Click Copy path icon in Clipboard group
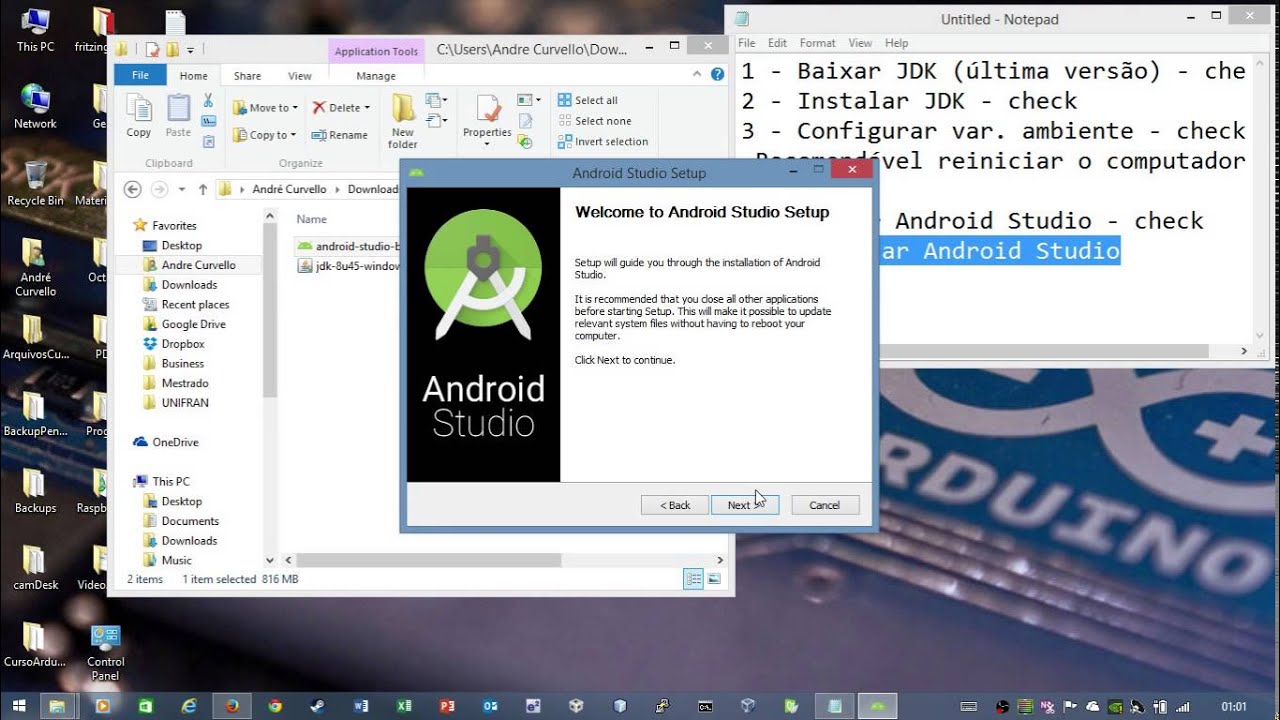 208,121
